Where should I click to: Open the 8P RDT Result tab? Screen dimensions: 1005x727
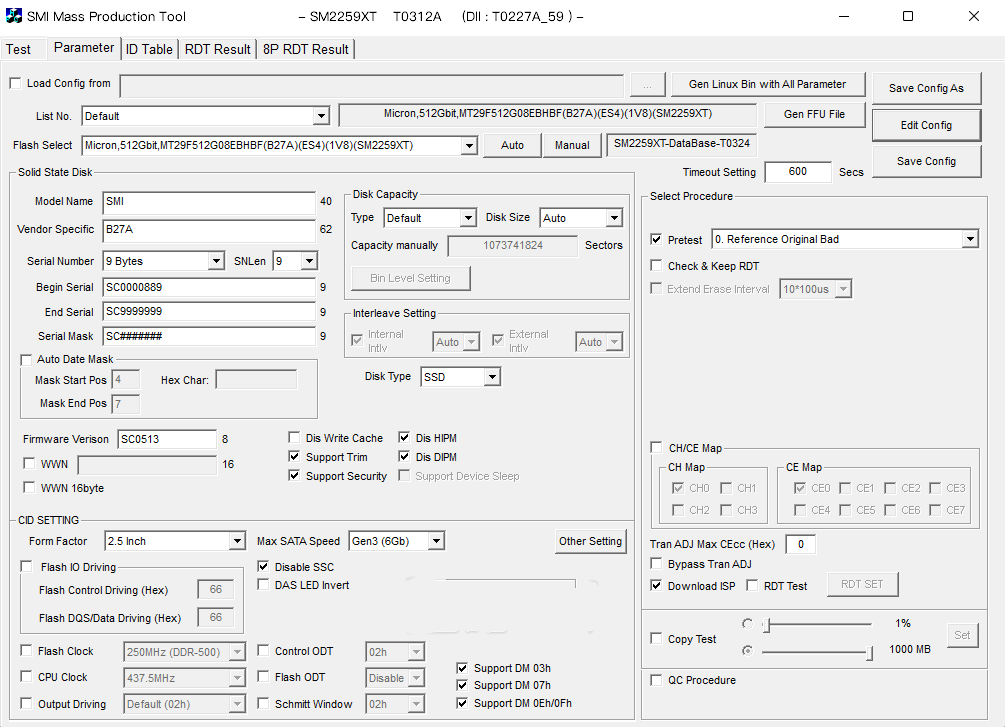coord(306,49)
